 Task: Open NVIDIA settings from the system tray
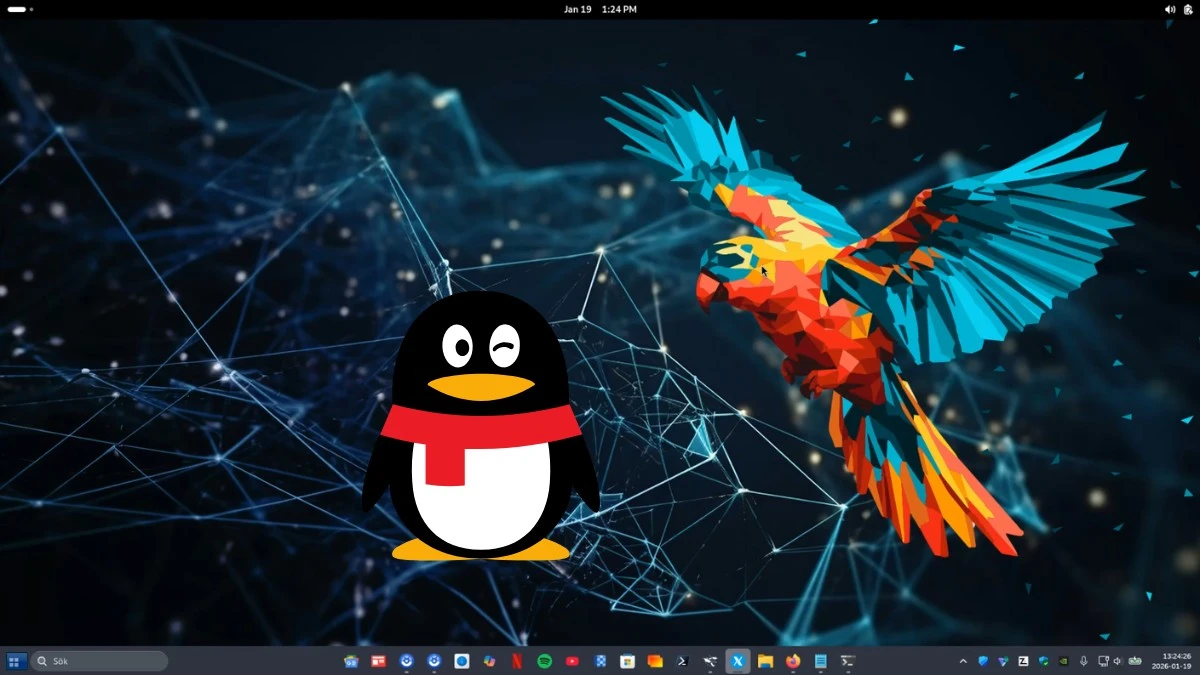click(x=1063, y=661)
